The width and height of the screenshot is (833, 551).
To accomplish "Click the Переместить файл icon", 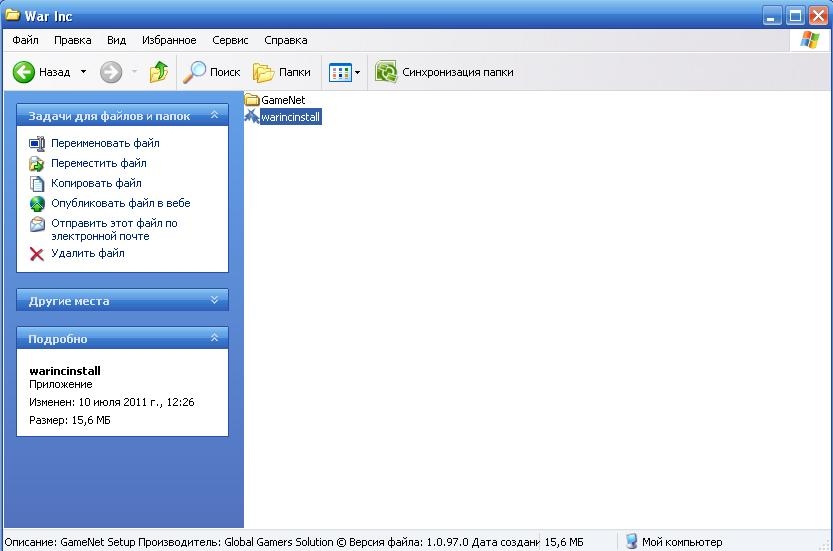I will coord(37,164).
